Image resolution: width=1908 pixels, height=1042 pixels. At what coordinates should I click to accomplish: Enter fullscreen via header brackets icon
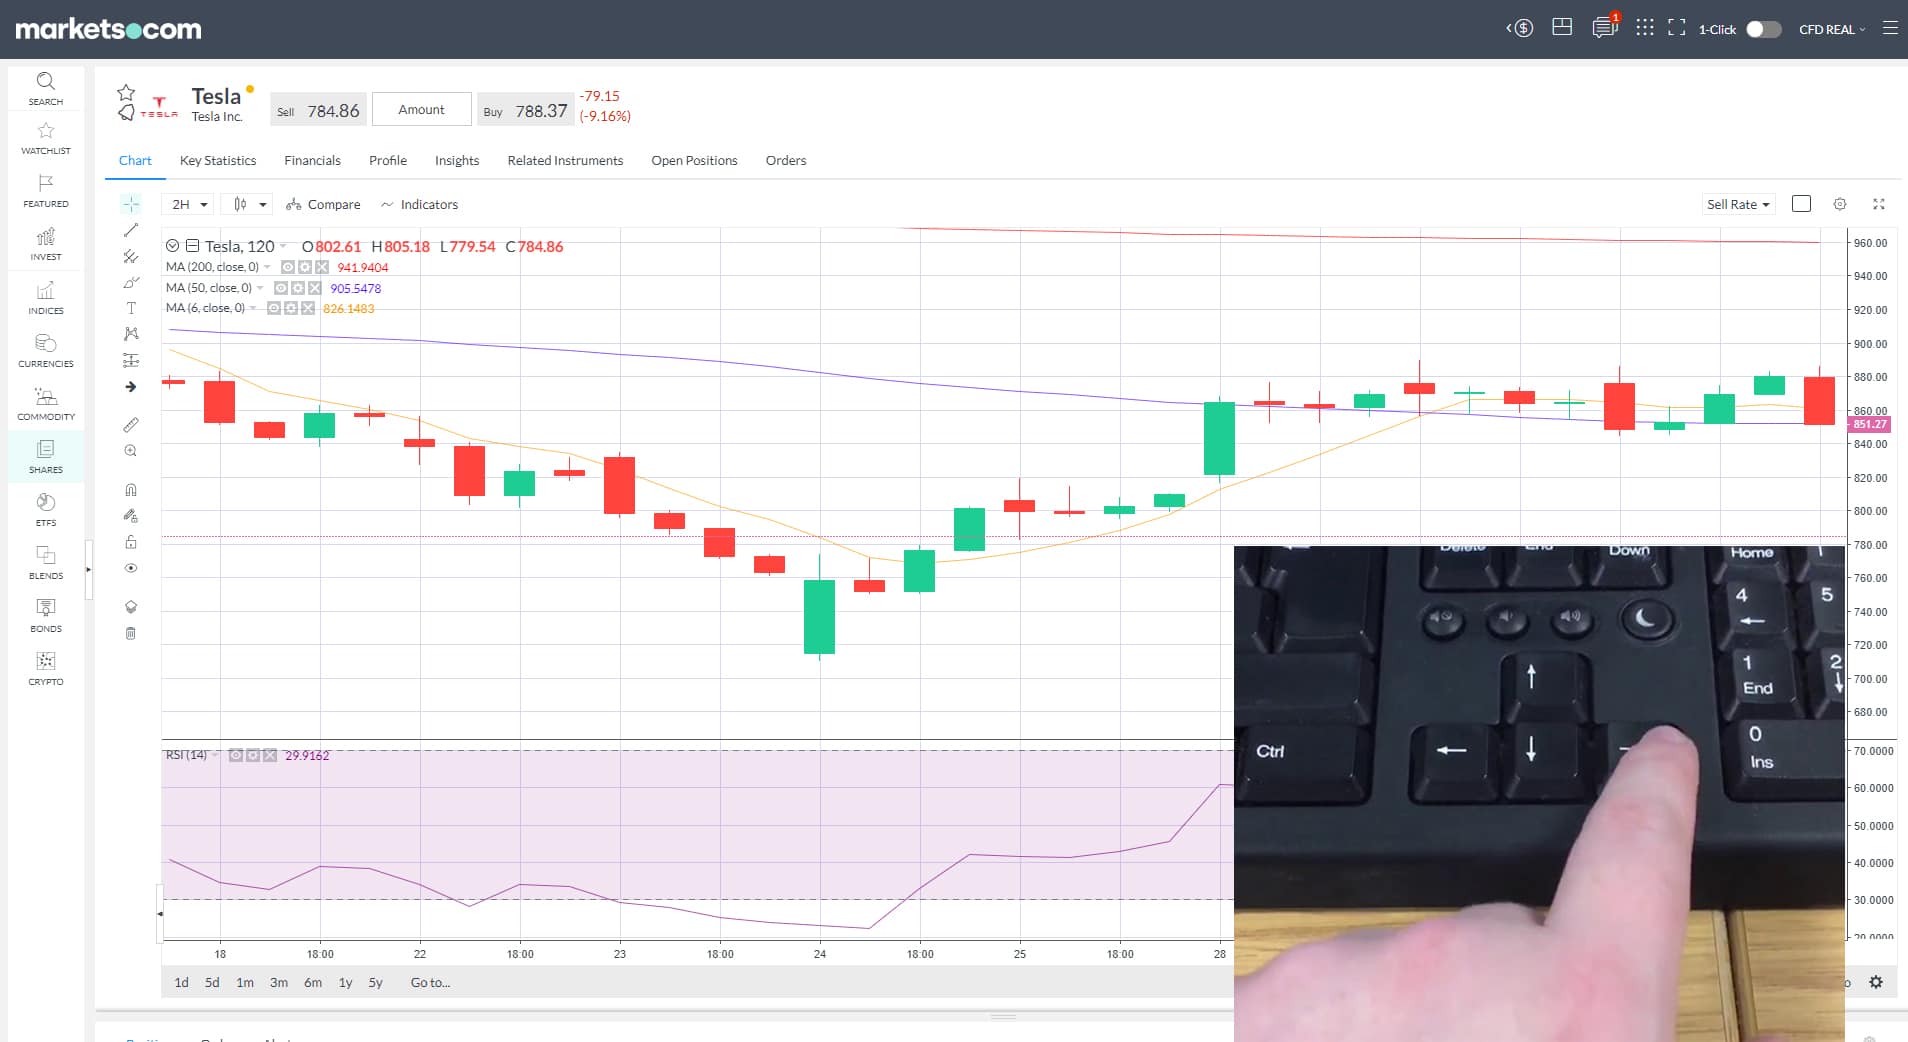pyautogui.click(x=1677, y=28)
